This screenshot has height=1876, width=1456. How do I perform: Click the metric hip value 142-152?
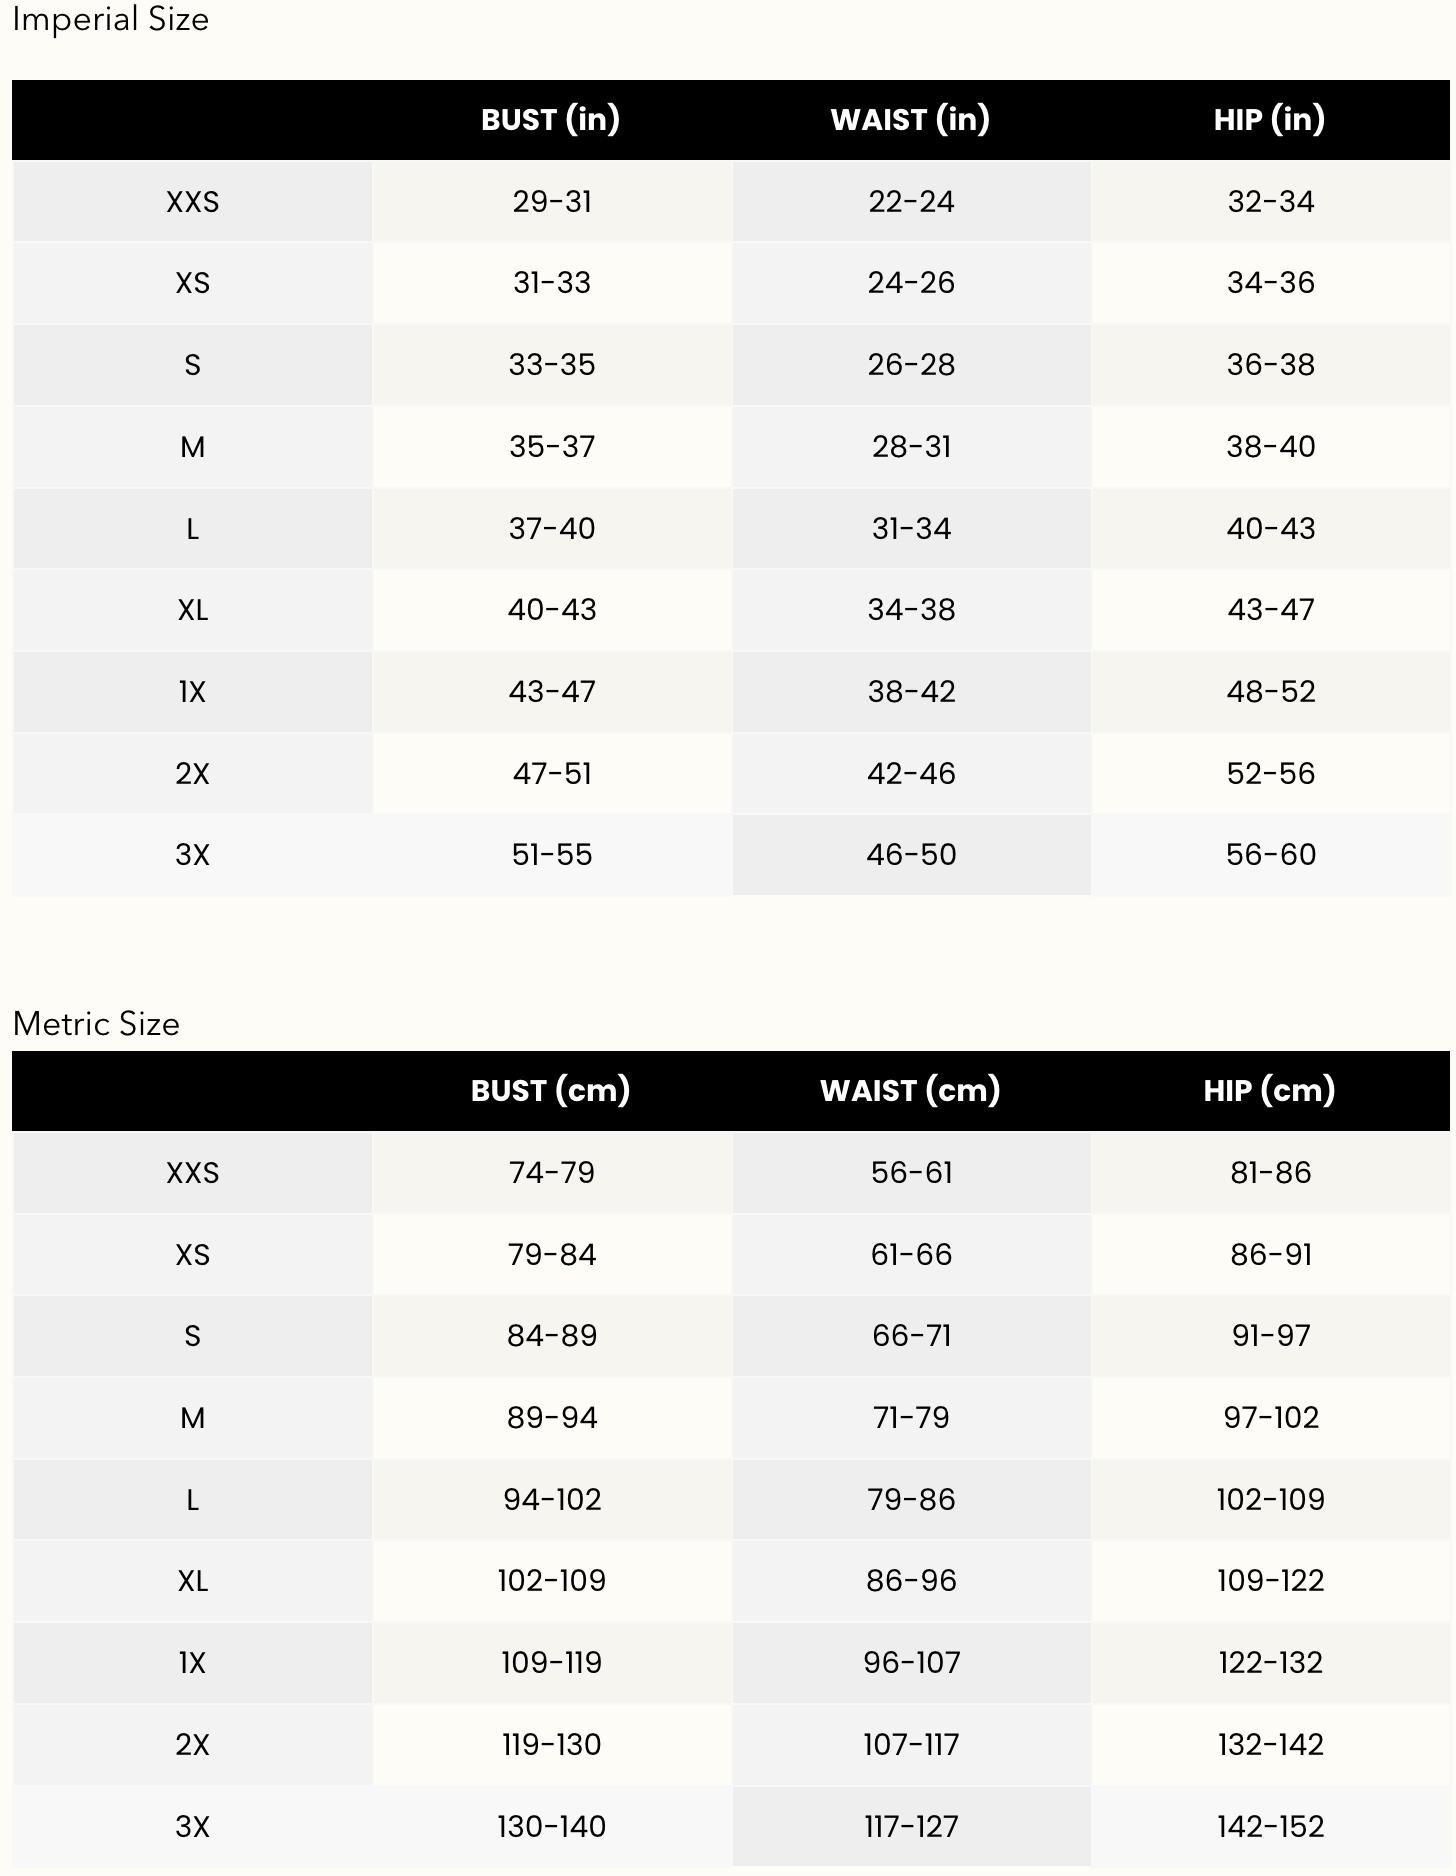click(x=1271, y=1827)
